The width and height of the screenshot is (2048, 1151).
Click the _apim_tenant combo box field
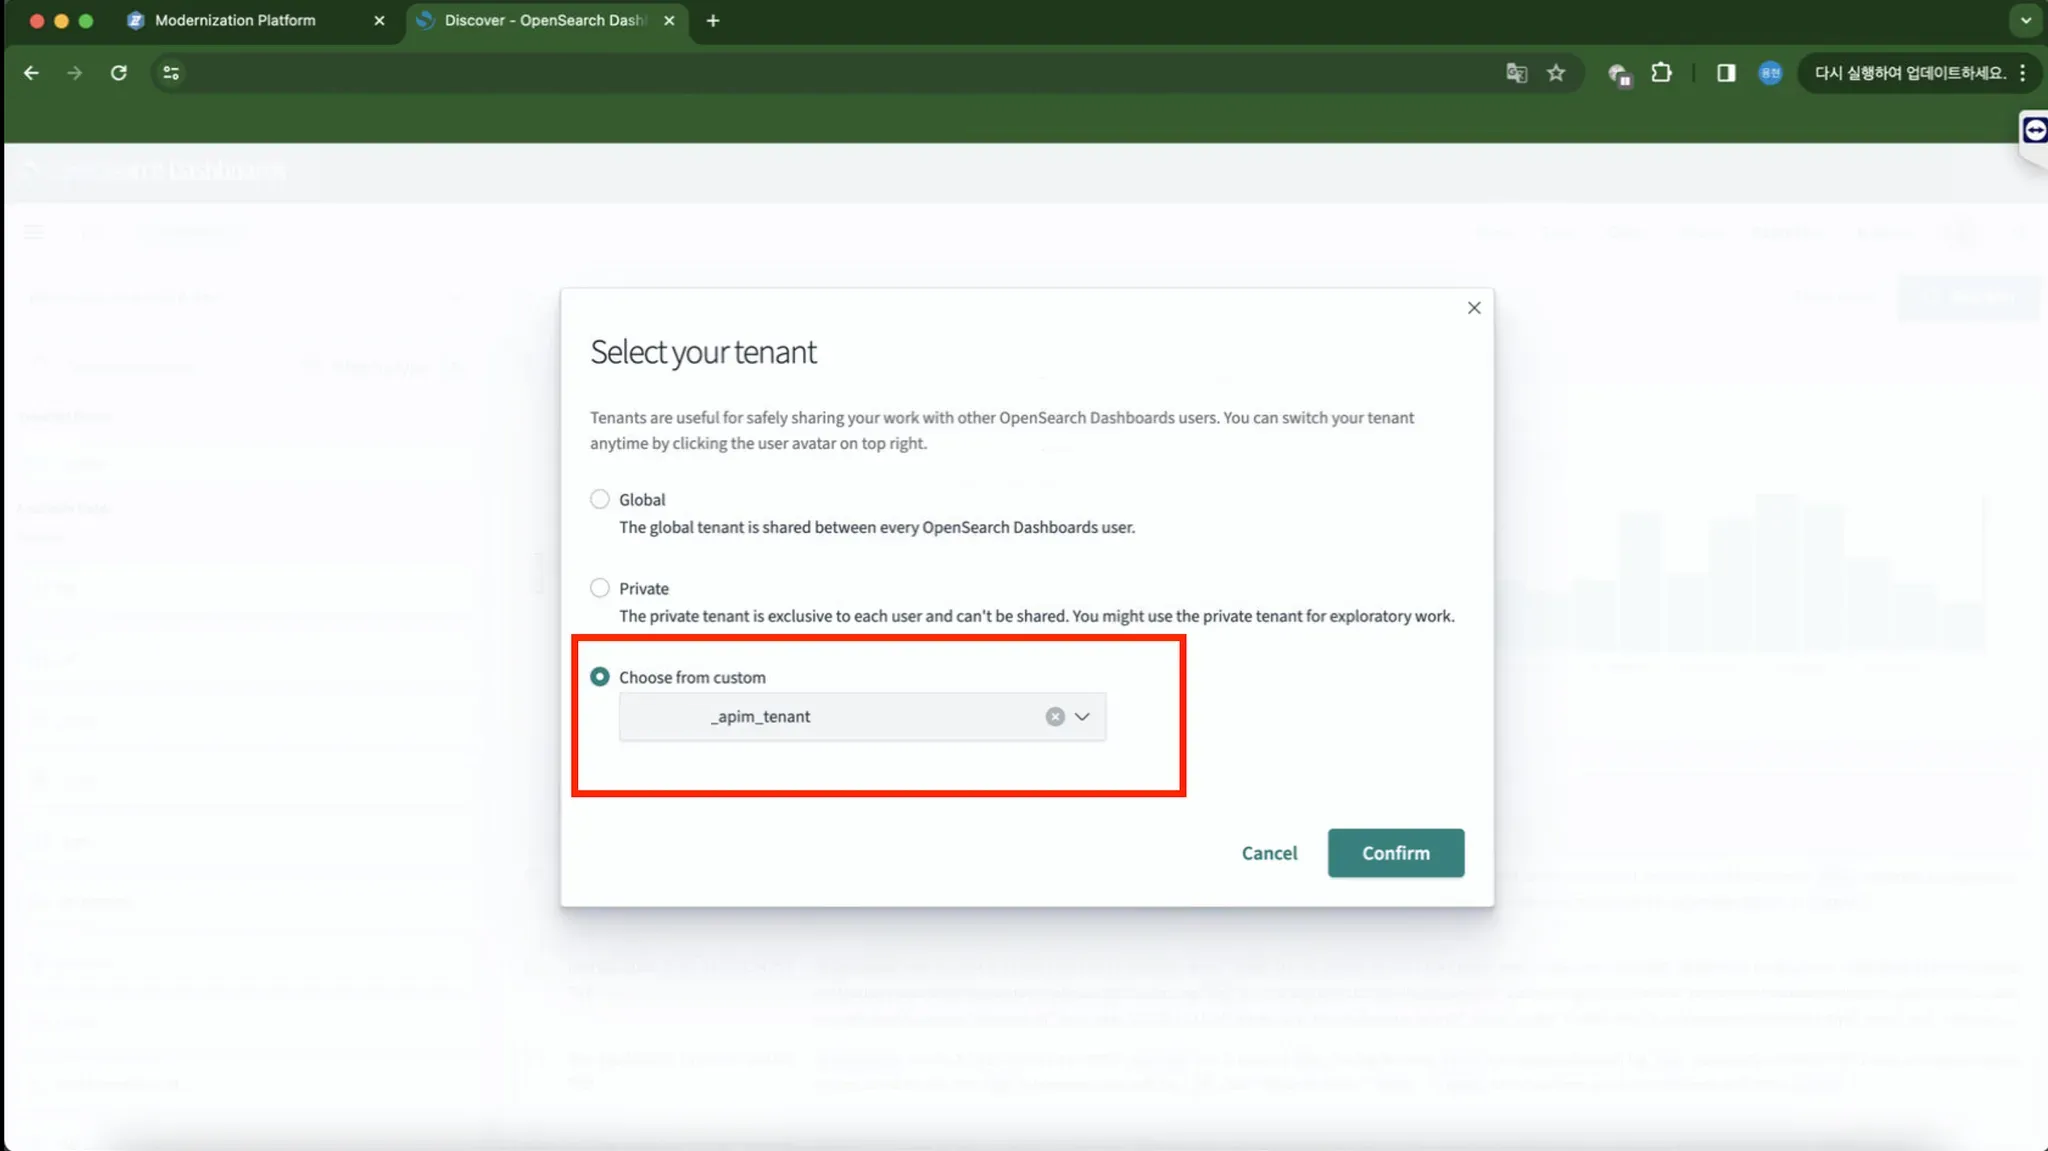click(x=862, y=717)
